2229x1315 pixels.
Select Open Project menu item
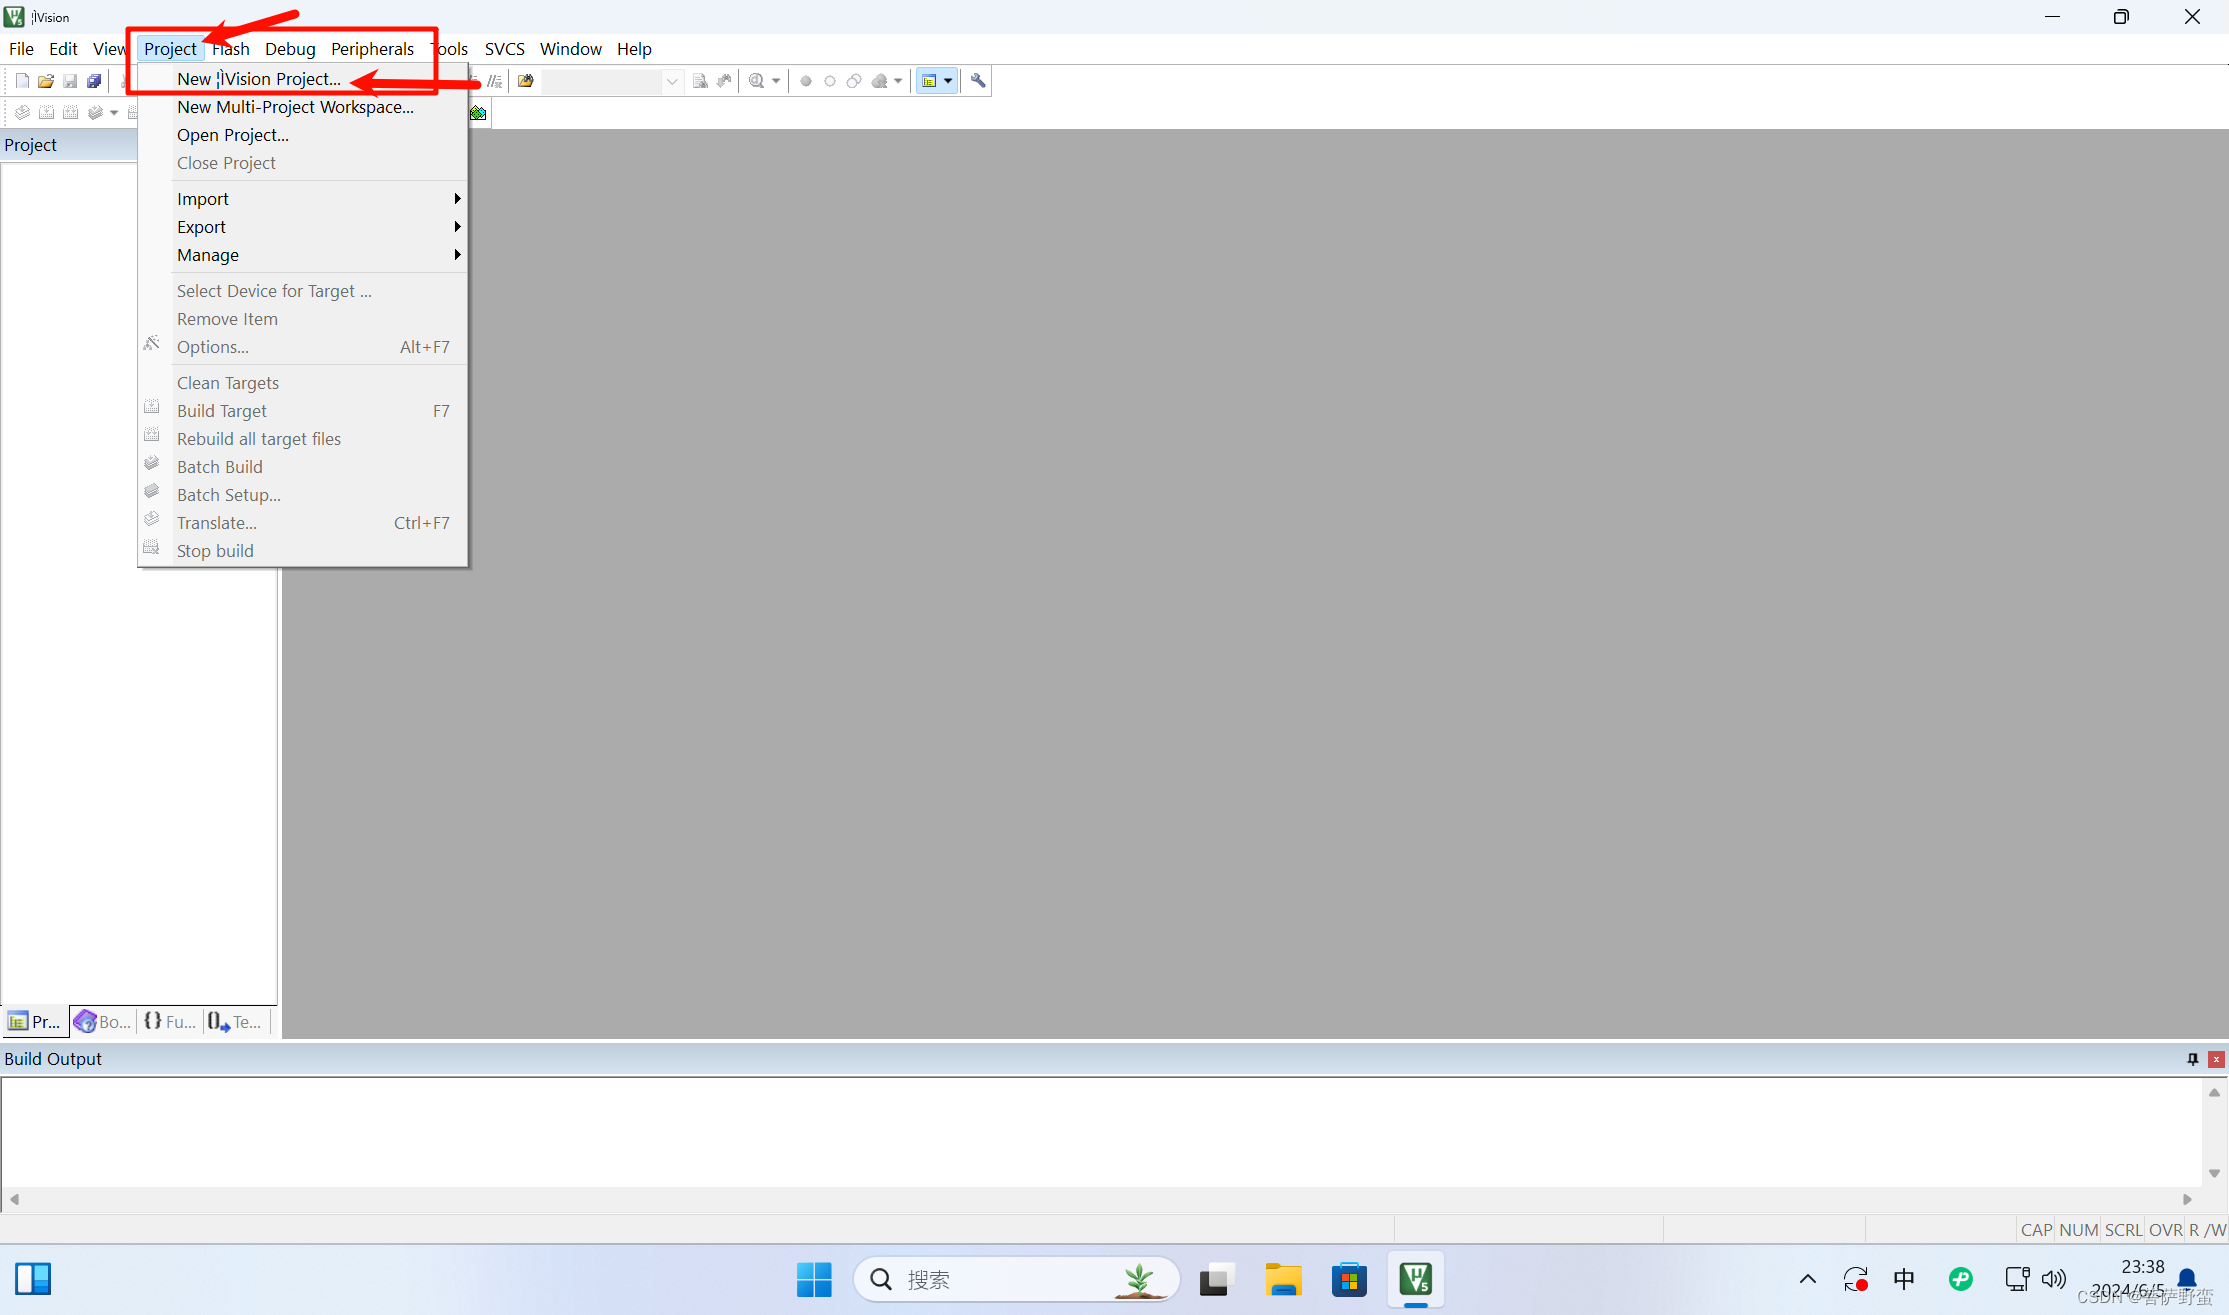coord(232,135)
